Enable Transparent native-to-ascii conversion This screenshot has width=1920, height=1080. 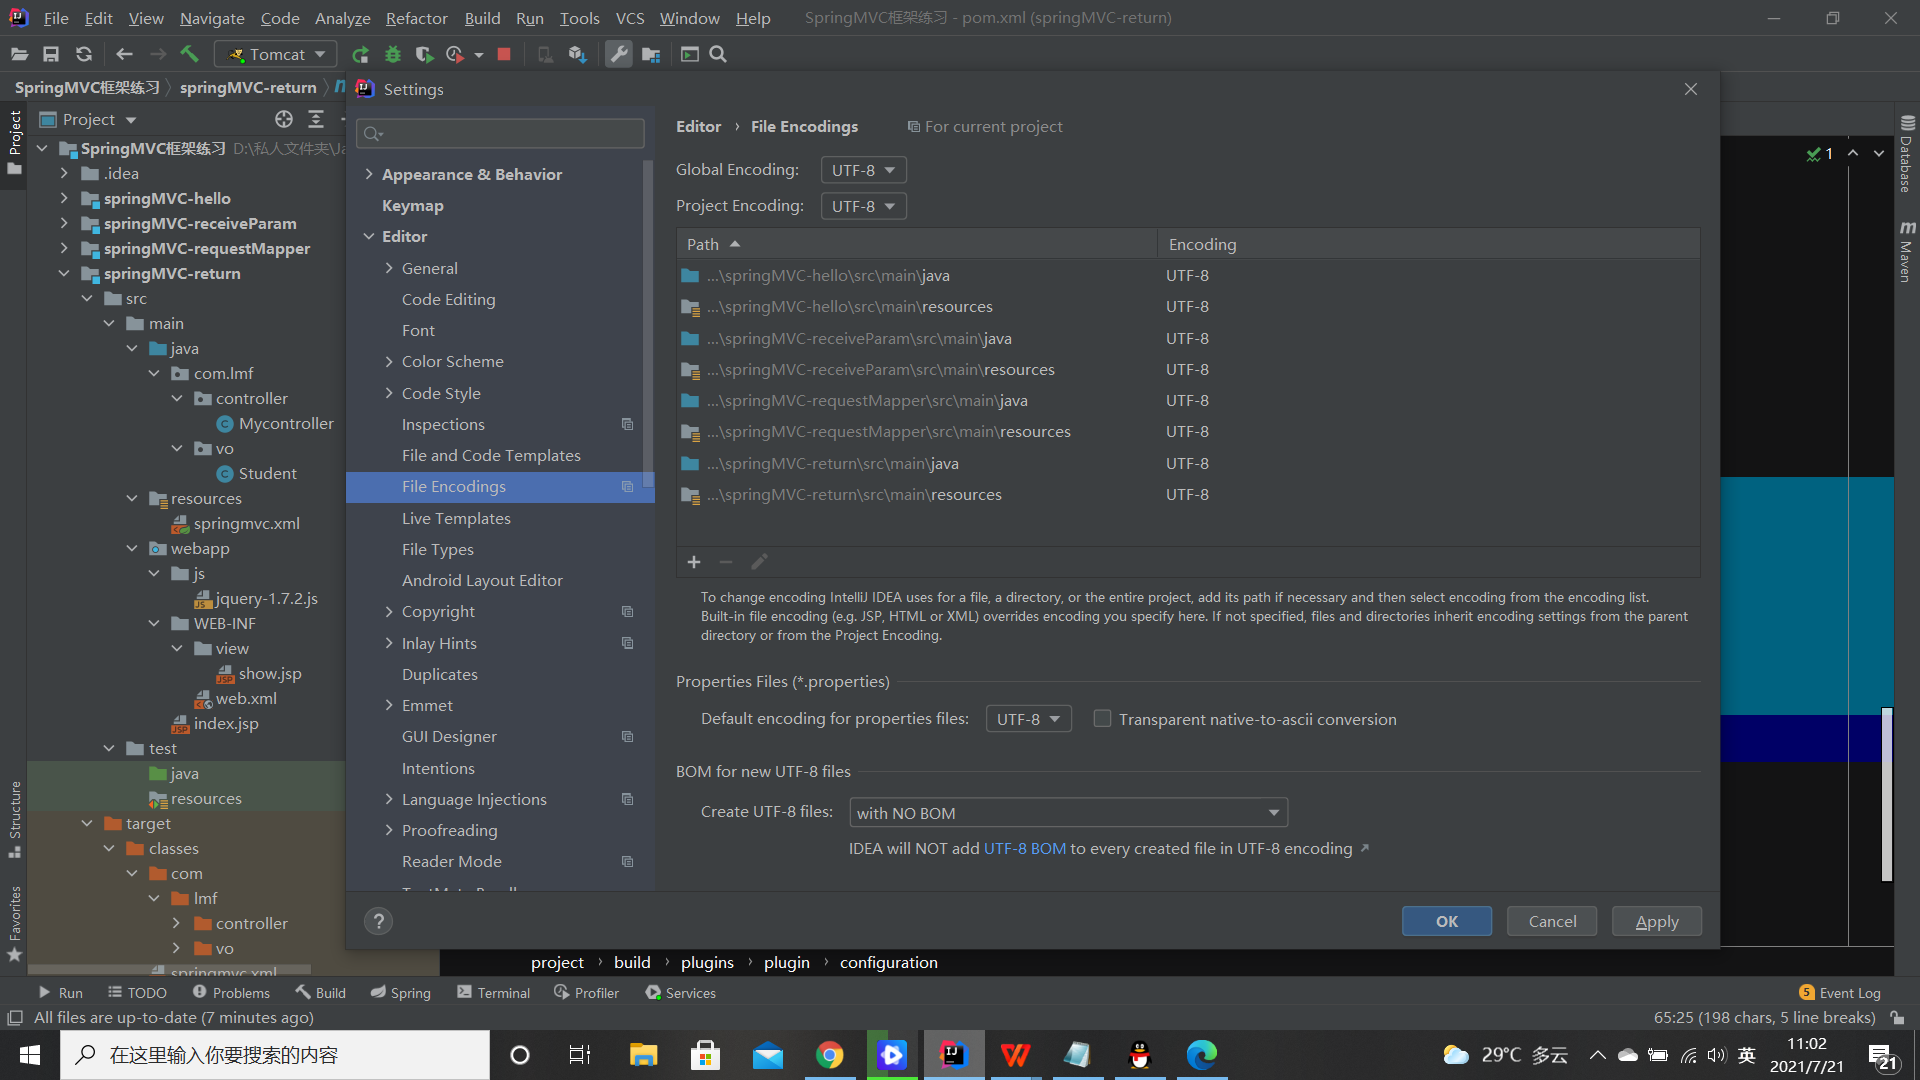(x=1102, y=719)
